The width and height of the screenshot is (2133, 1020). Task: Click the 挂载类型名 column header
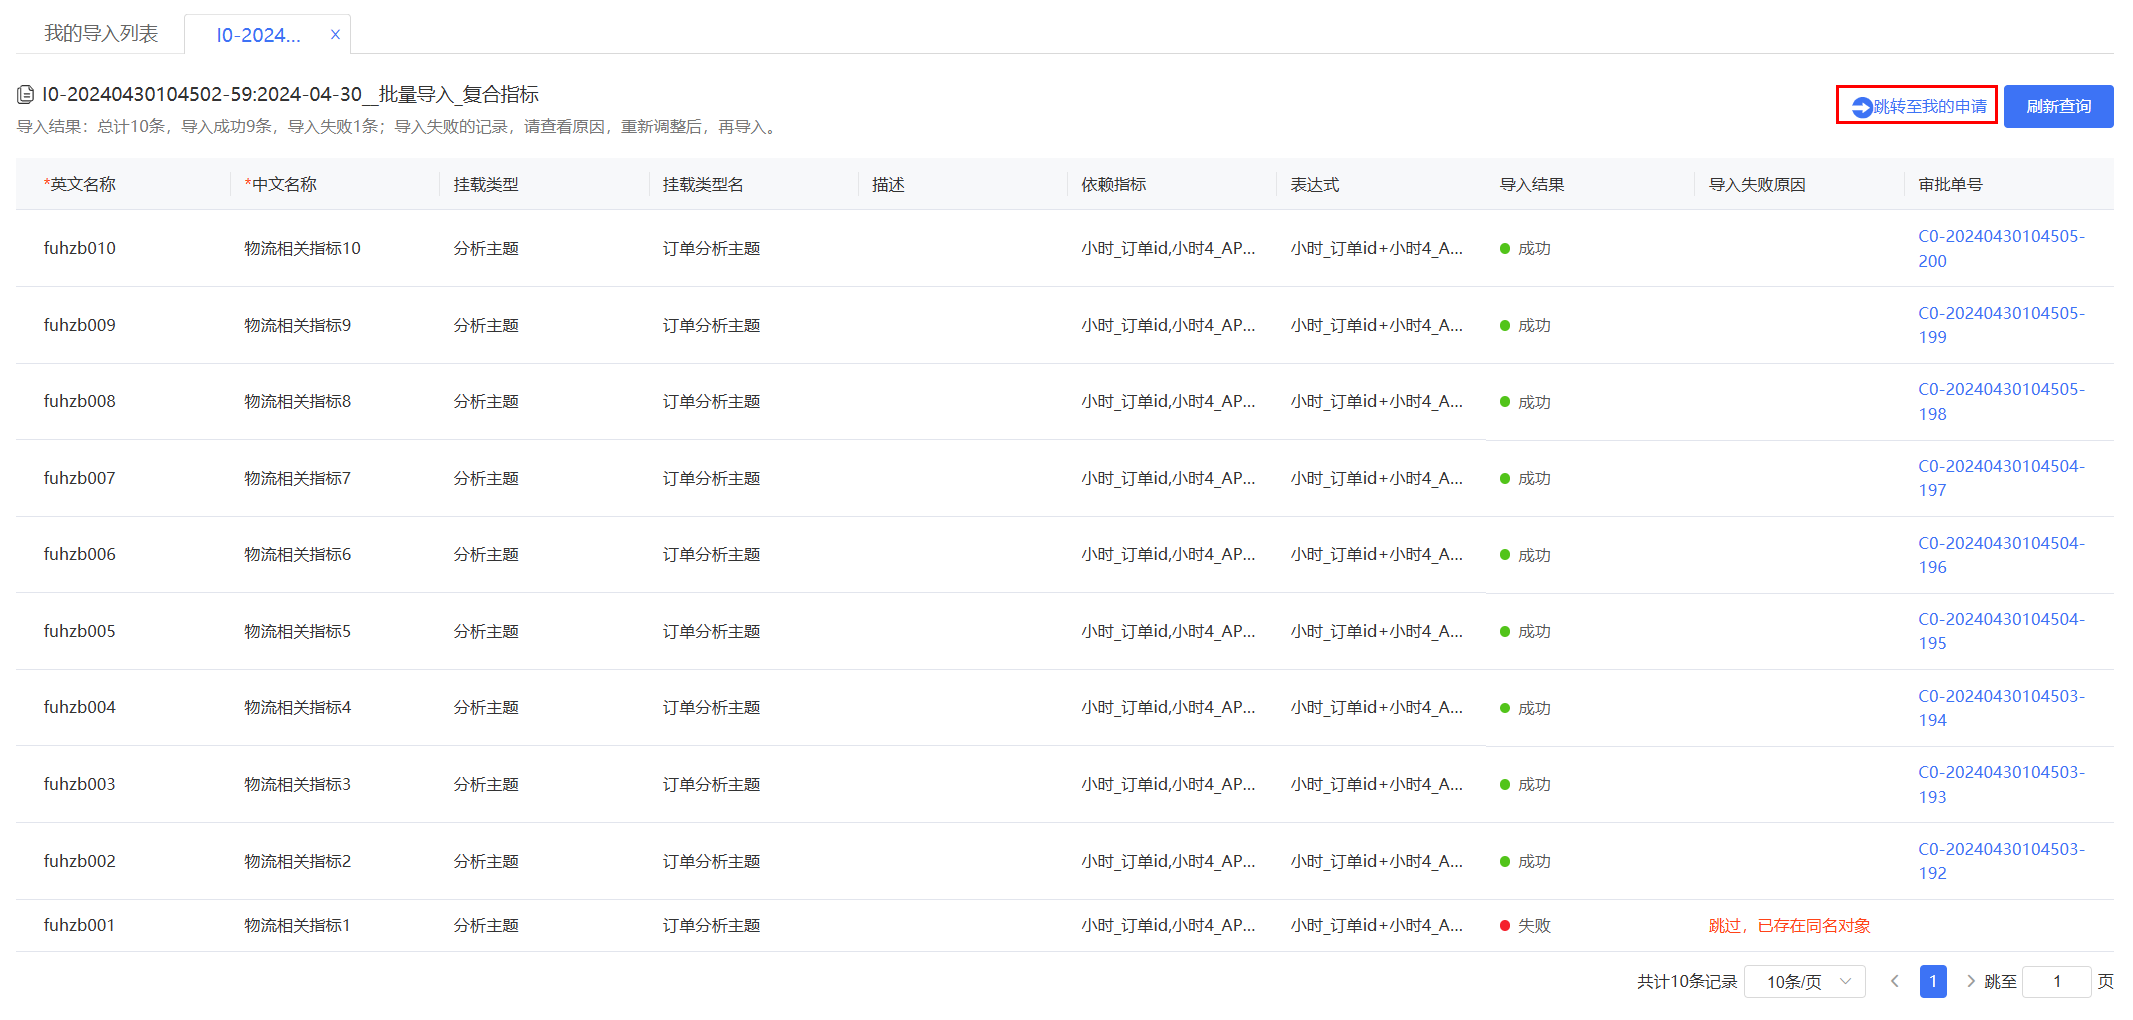703,184
